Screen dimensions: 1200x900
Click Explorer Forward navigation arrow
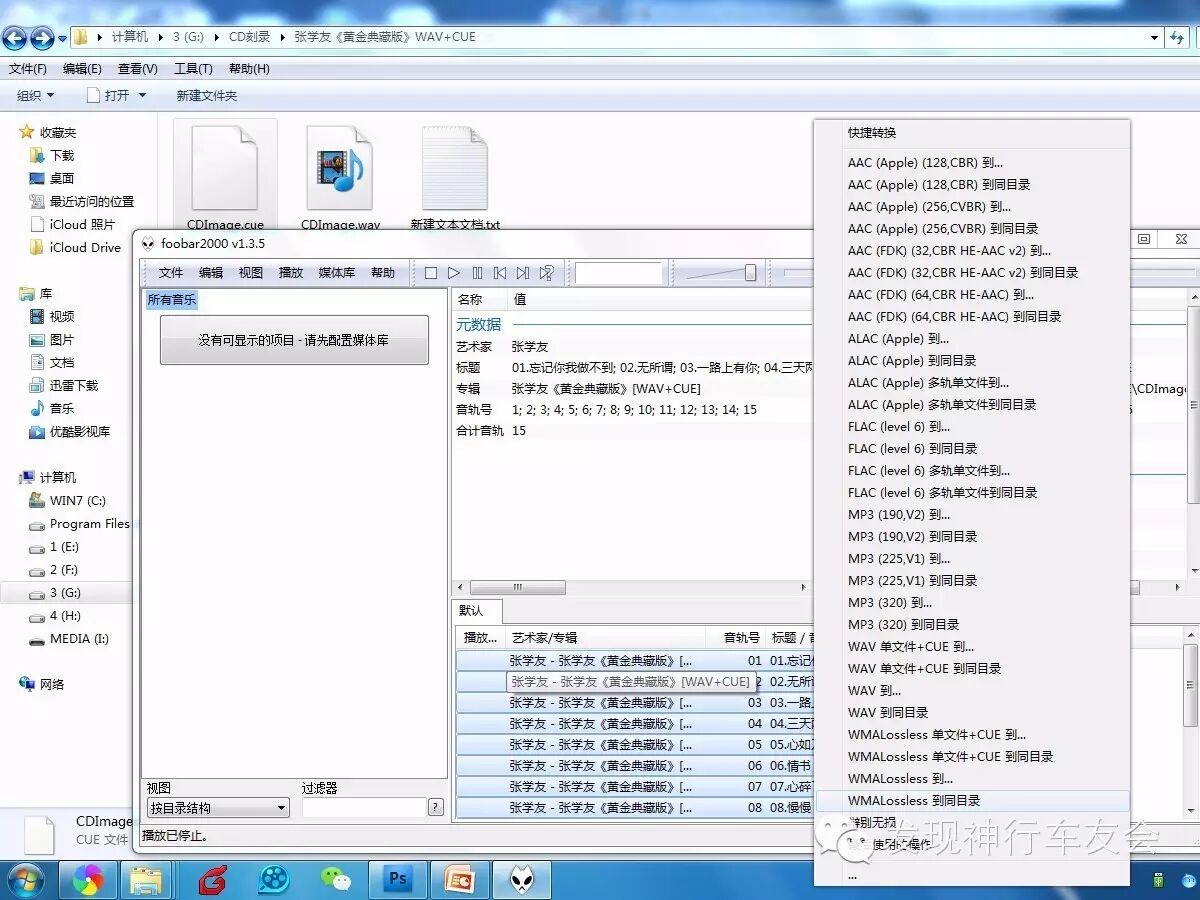pos(42,38)
